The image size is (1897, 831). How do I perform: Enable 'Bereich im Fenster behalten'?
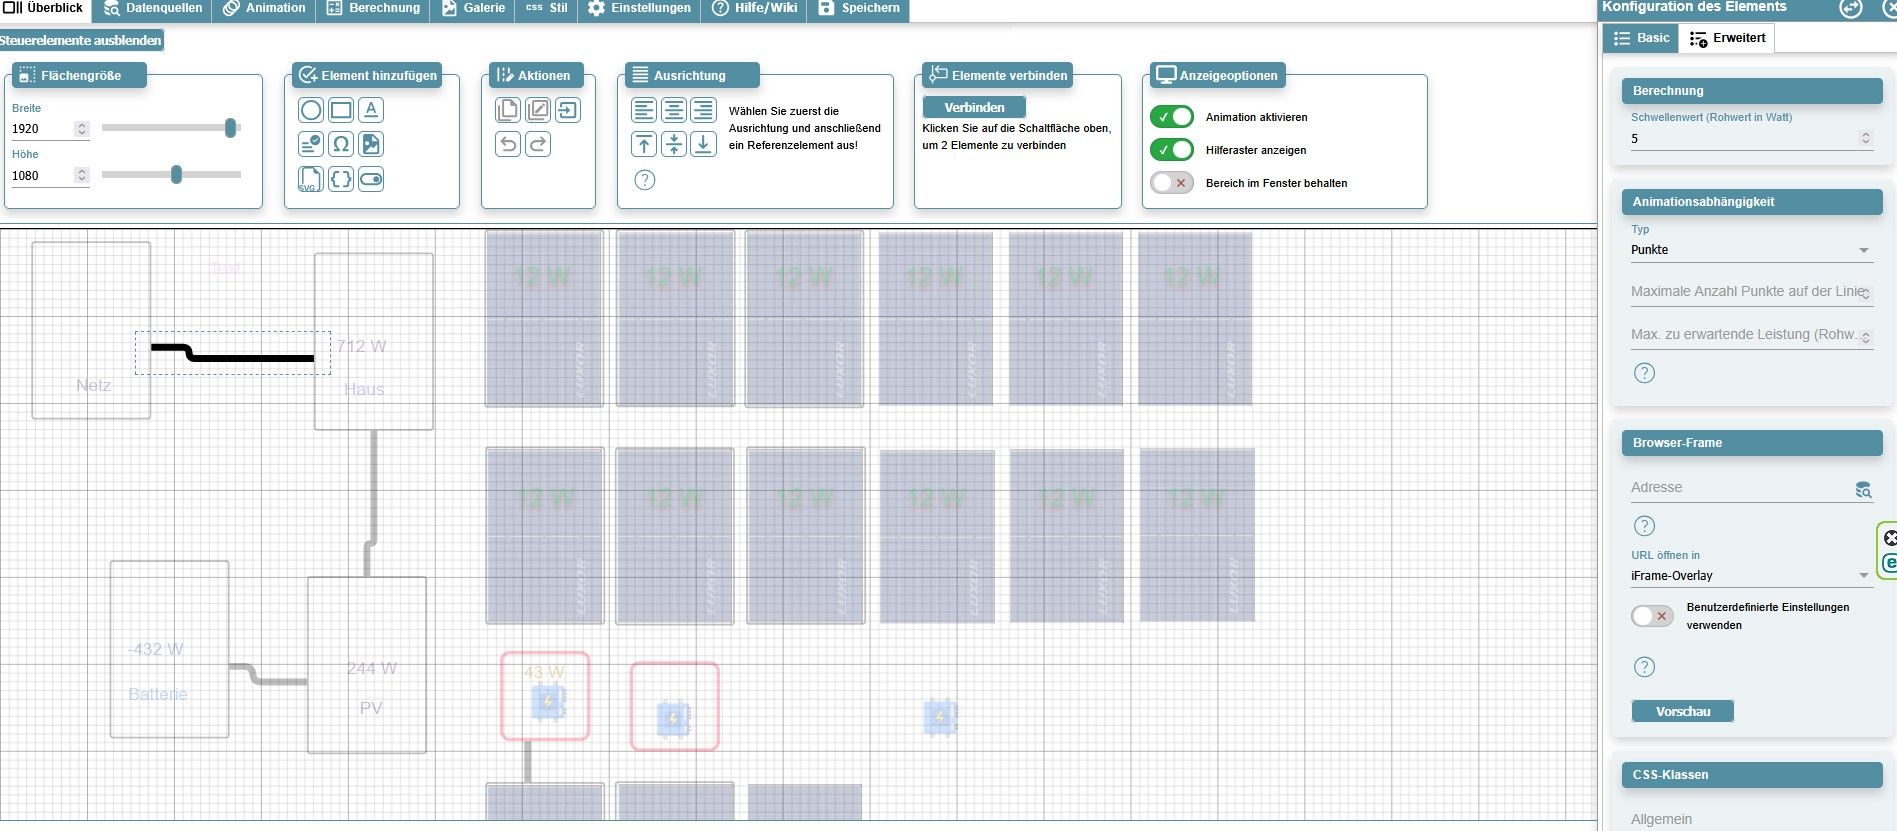point(1171,183)
